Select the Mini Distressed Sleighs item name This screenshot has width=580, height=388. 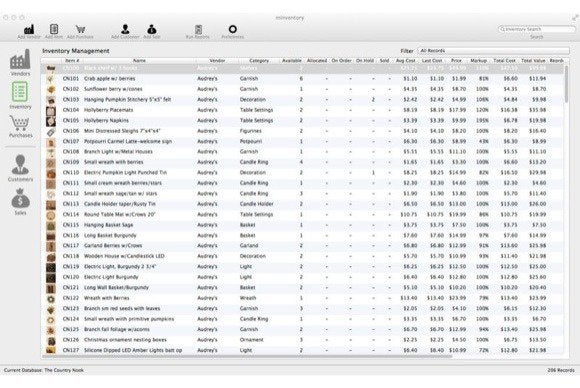tap(122, 131)
